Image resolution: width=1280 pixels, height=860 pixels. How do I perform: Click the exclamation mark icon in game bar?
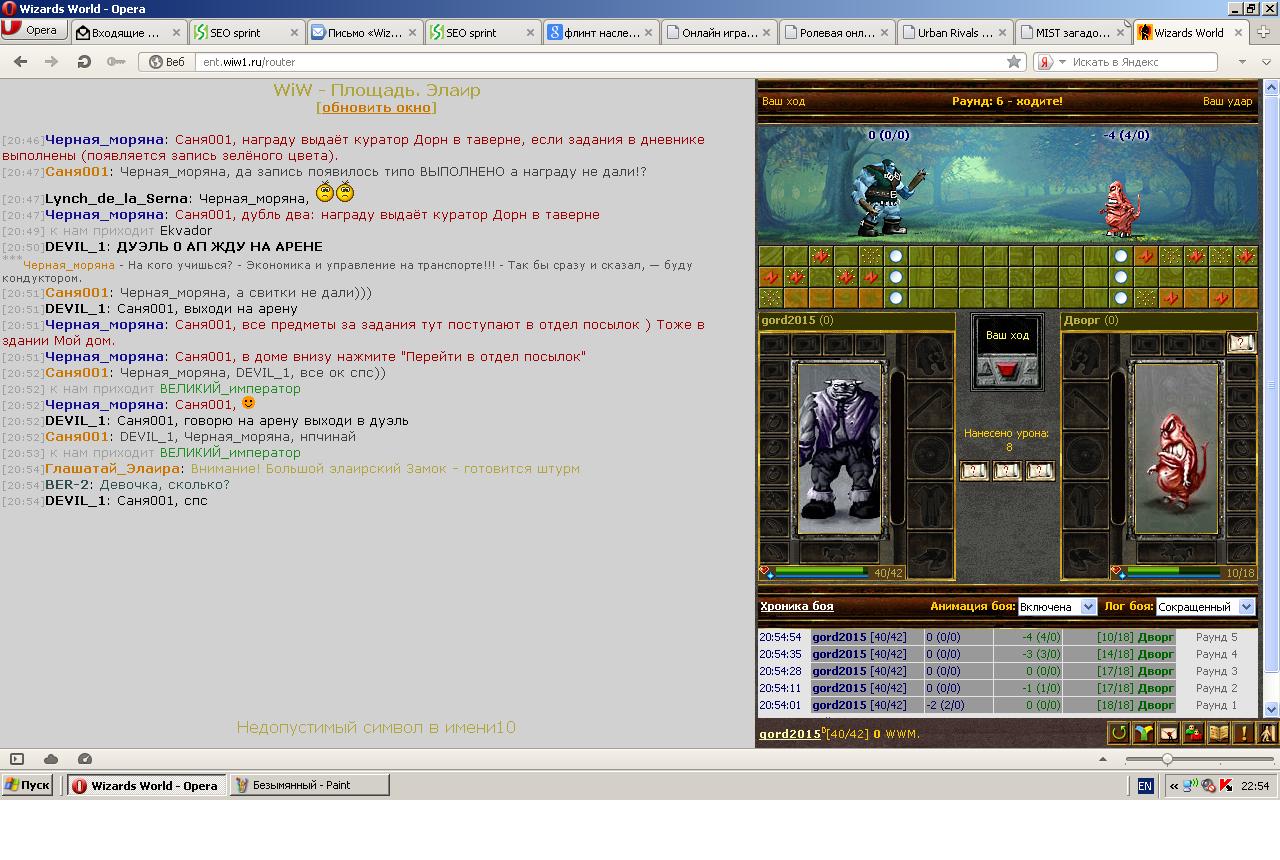1243,733
